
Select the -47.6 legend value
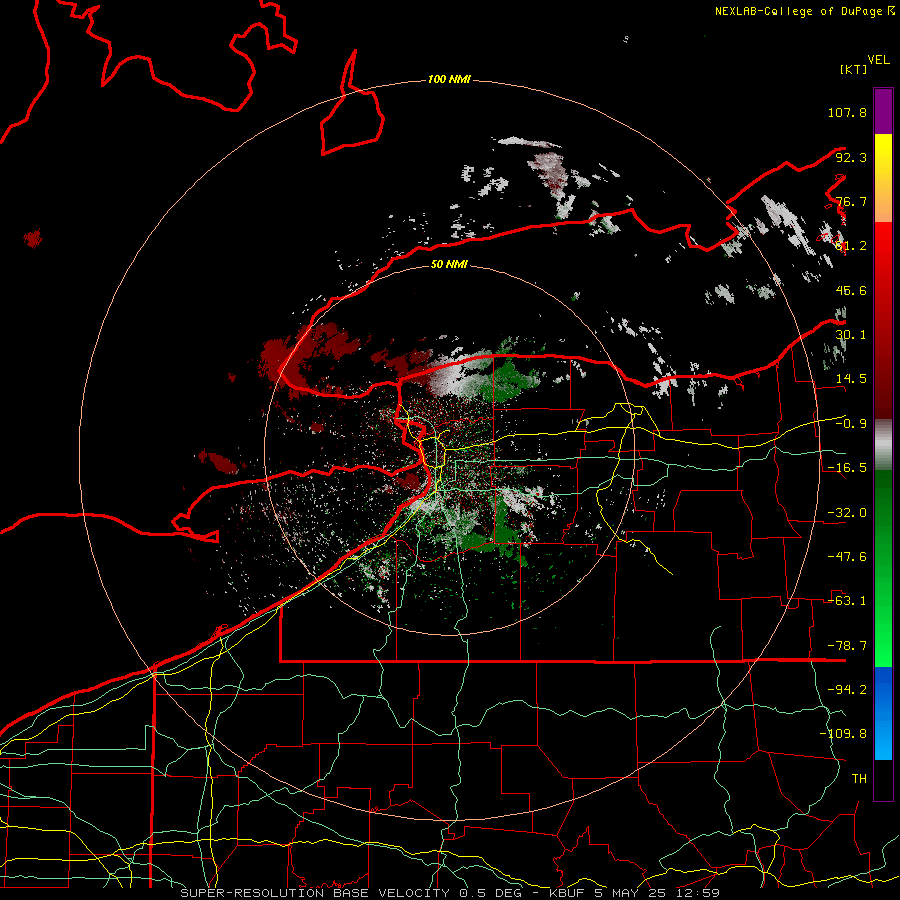click(847, 557)
